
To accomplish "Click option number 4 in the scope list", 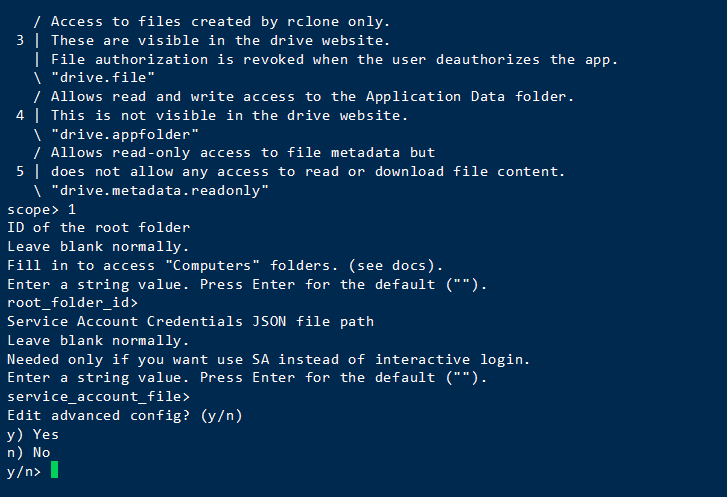I will click(21, 115).
